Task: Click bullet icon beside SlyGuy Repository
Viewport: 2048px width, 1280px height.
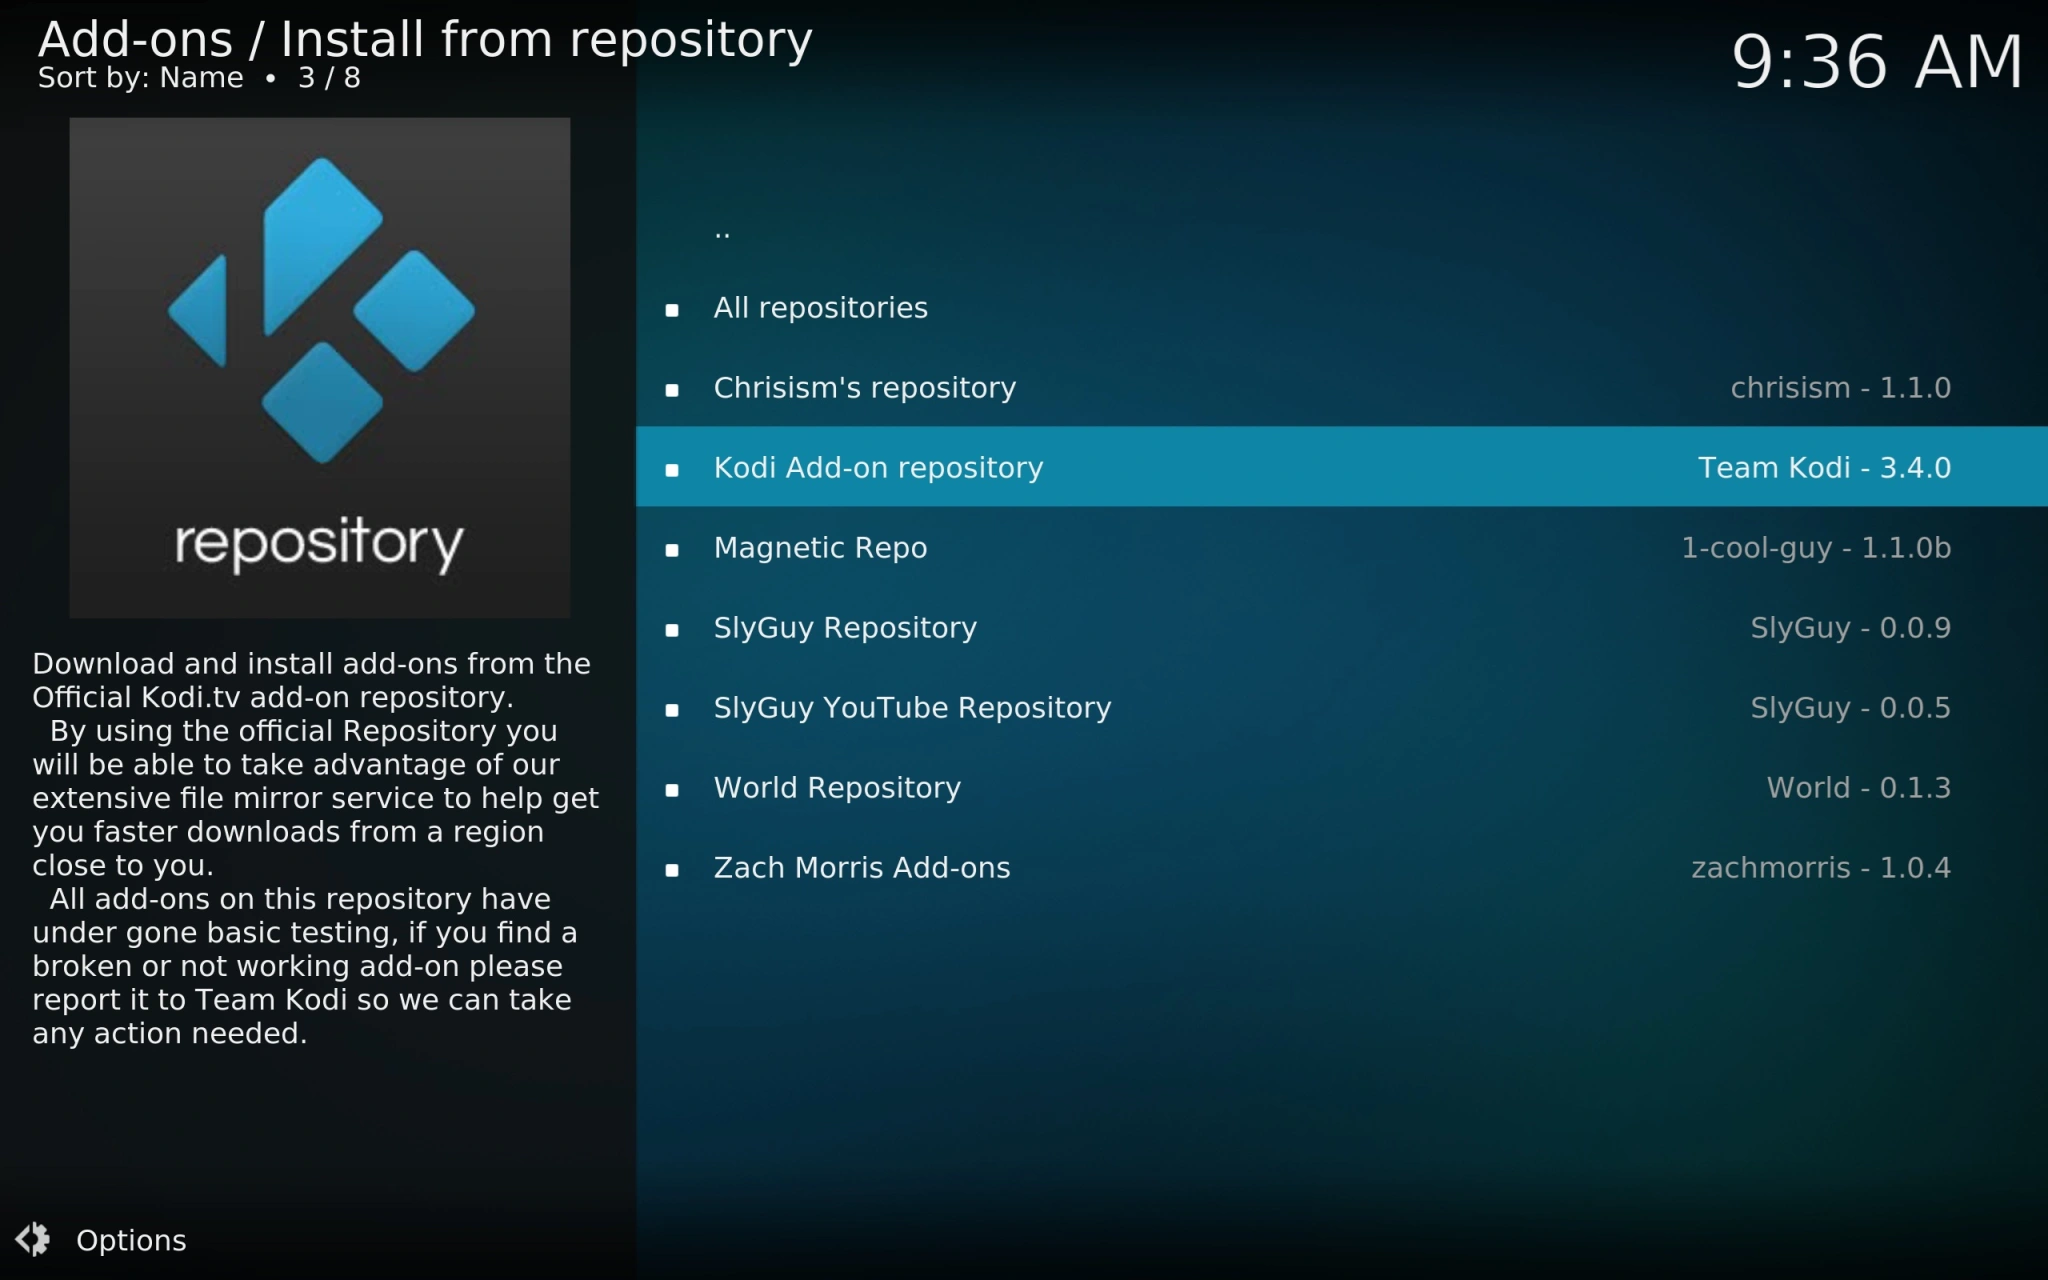Action: tap(672, 630)
